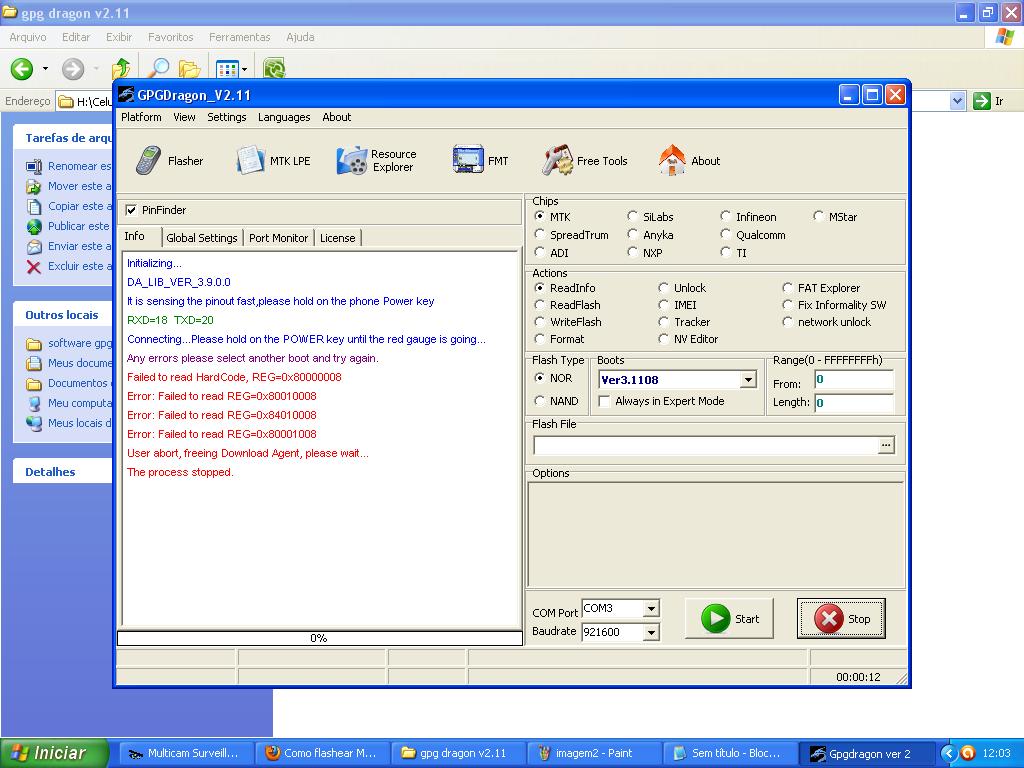This screenshot has width=1024, height=768.
Task: Click the 0% progress bar
Action: pos(319,638)
